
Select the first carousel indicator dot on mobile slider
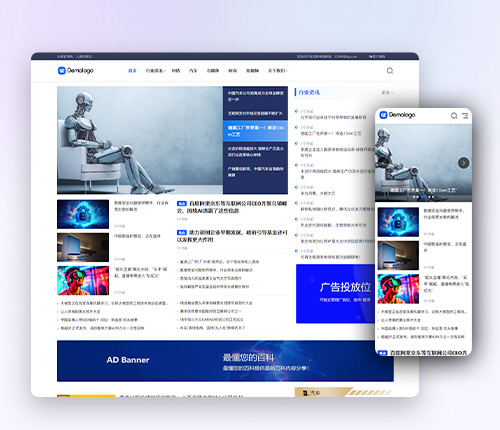[x=414, y=197]
